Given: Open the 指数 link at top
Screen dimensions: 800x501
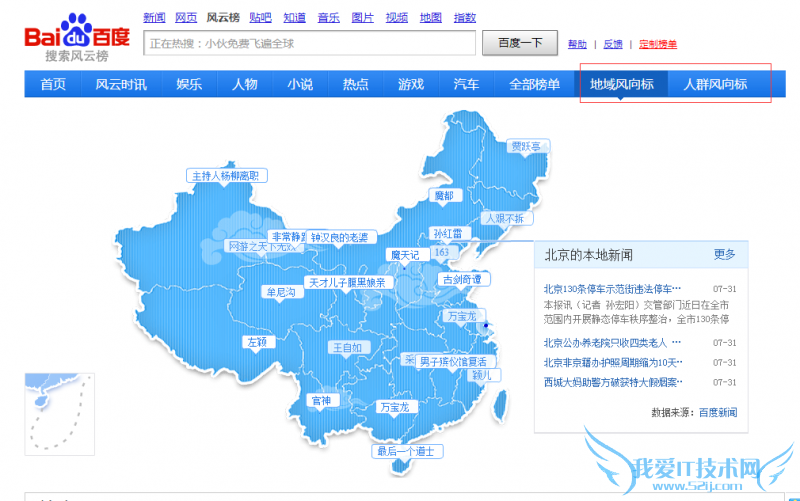Looking at the screenshot, I should click(465, 18).
